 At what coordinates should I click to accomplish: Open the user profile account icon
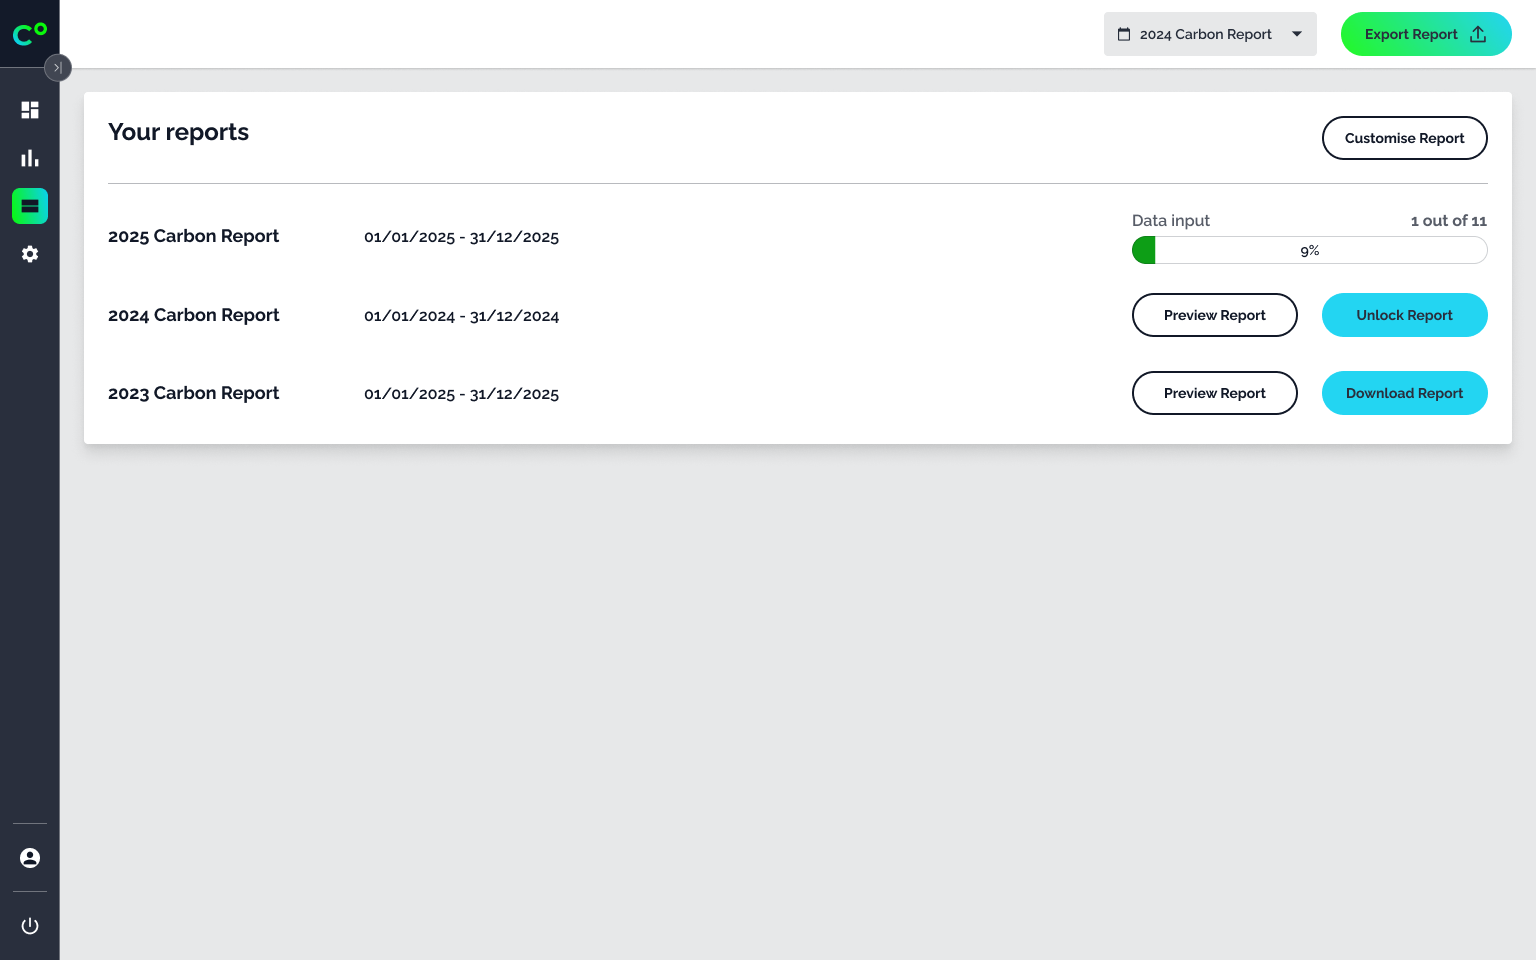pos(29,857)
